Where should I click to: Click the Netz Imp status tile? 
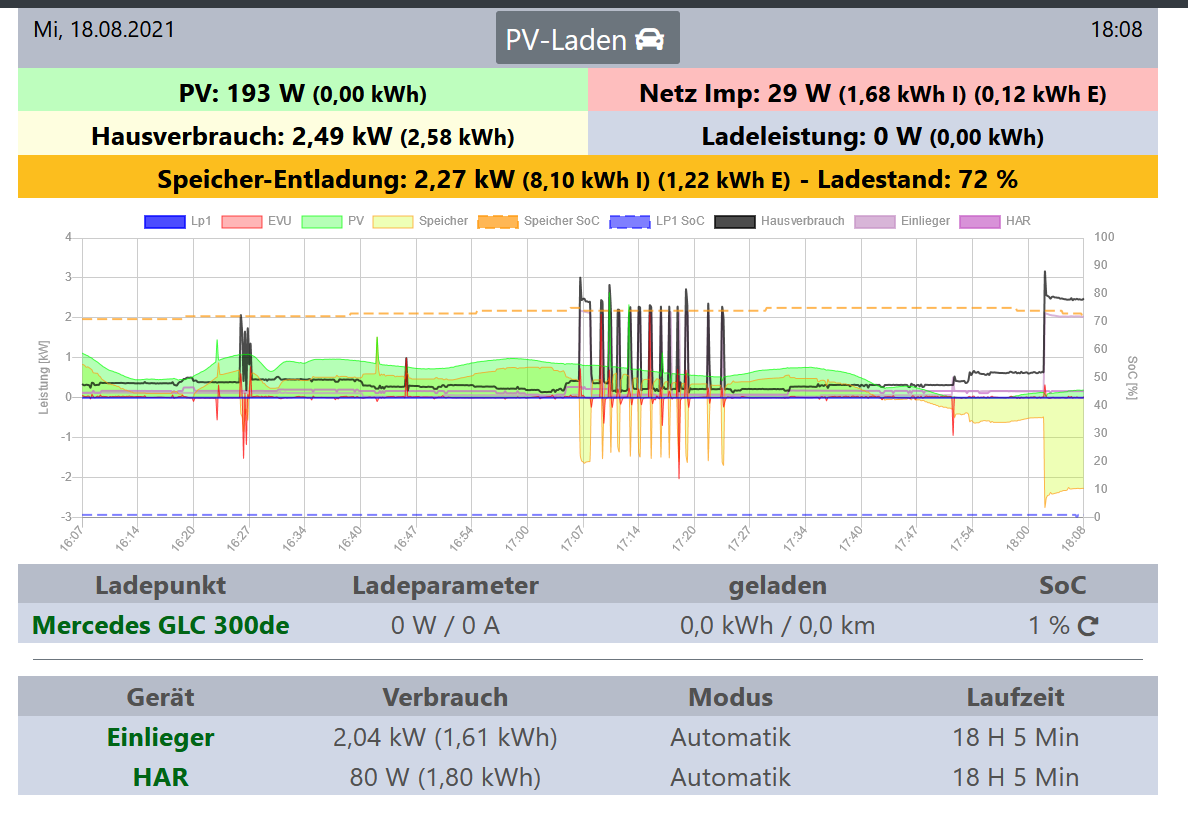pyautogui.click(x=872, y=94)
